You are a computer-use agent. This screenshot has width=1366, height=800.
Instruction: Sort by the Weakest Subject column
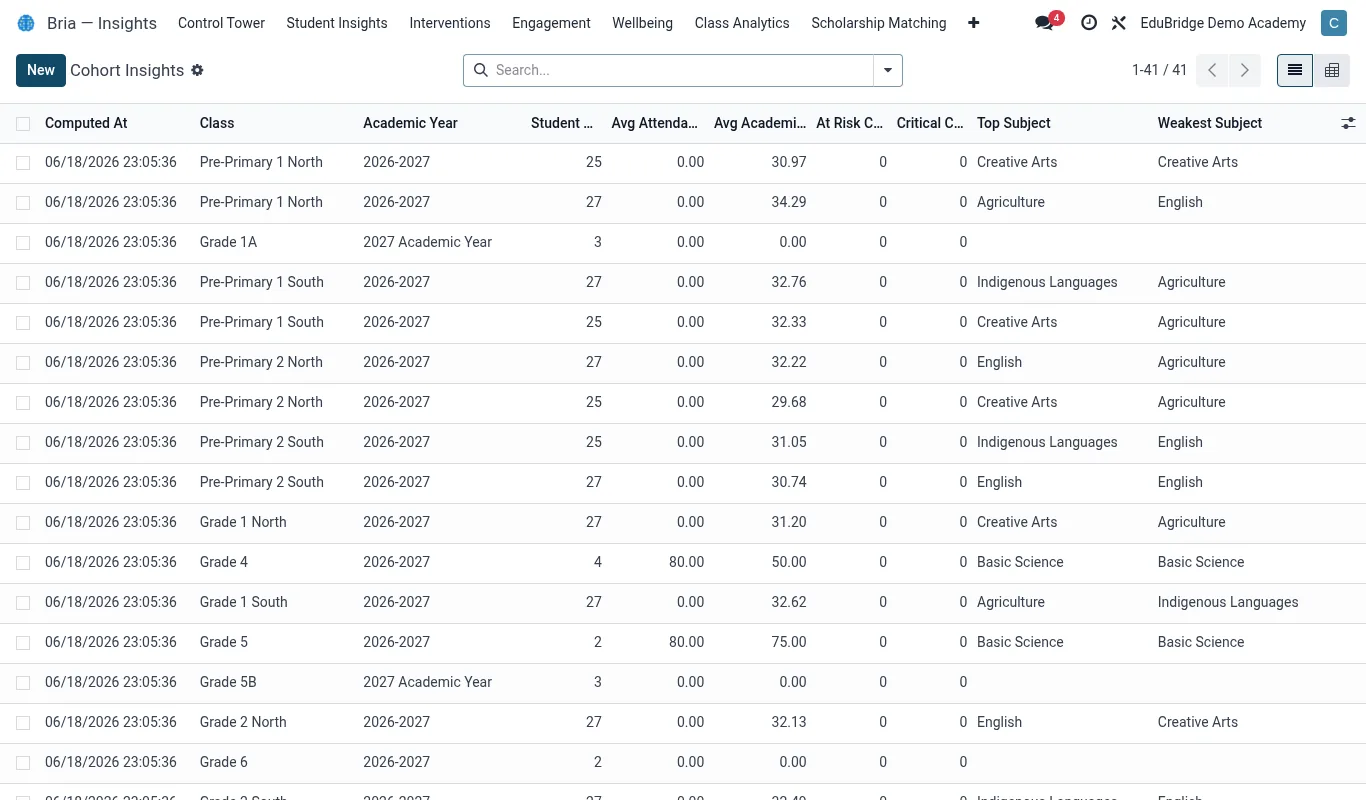tap(1210, 123)
